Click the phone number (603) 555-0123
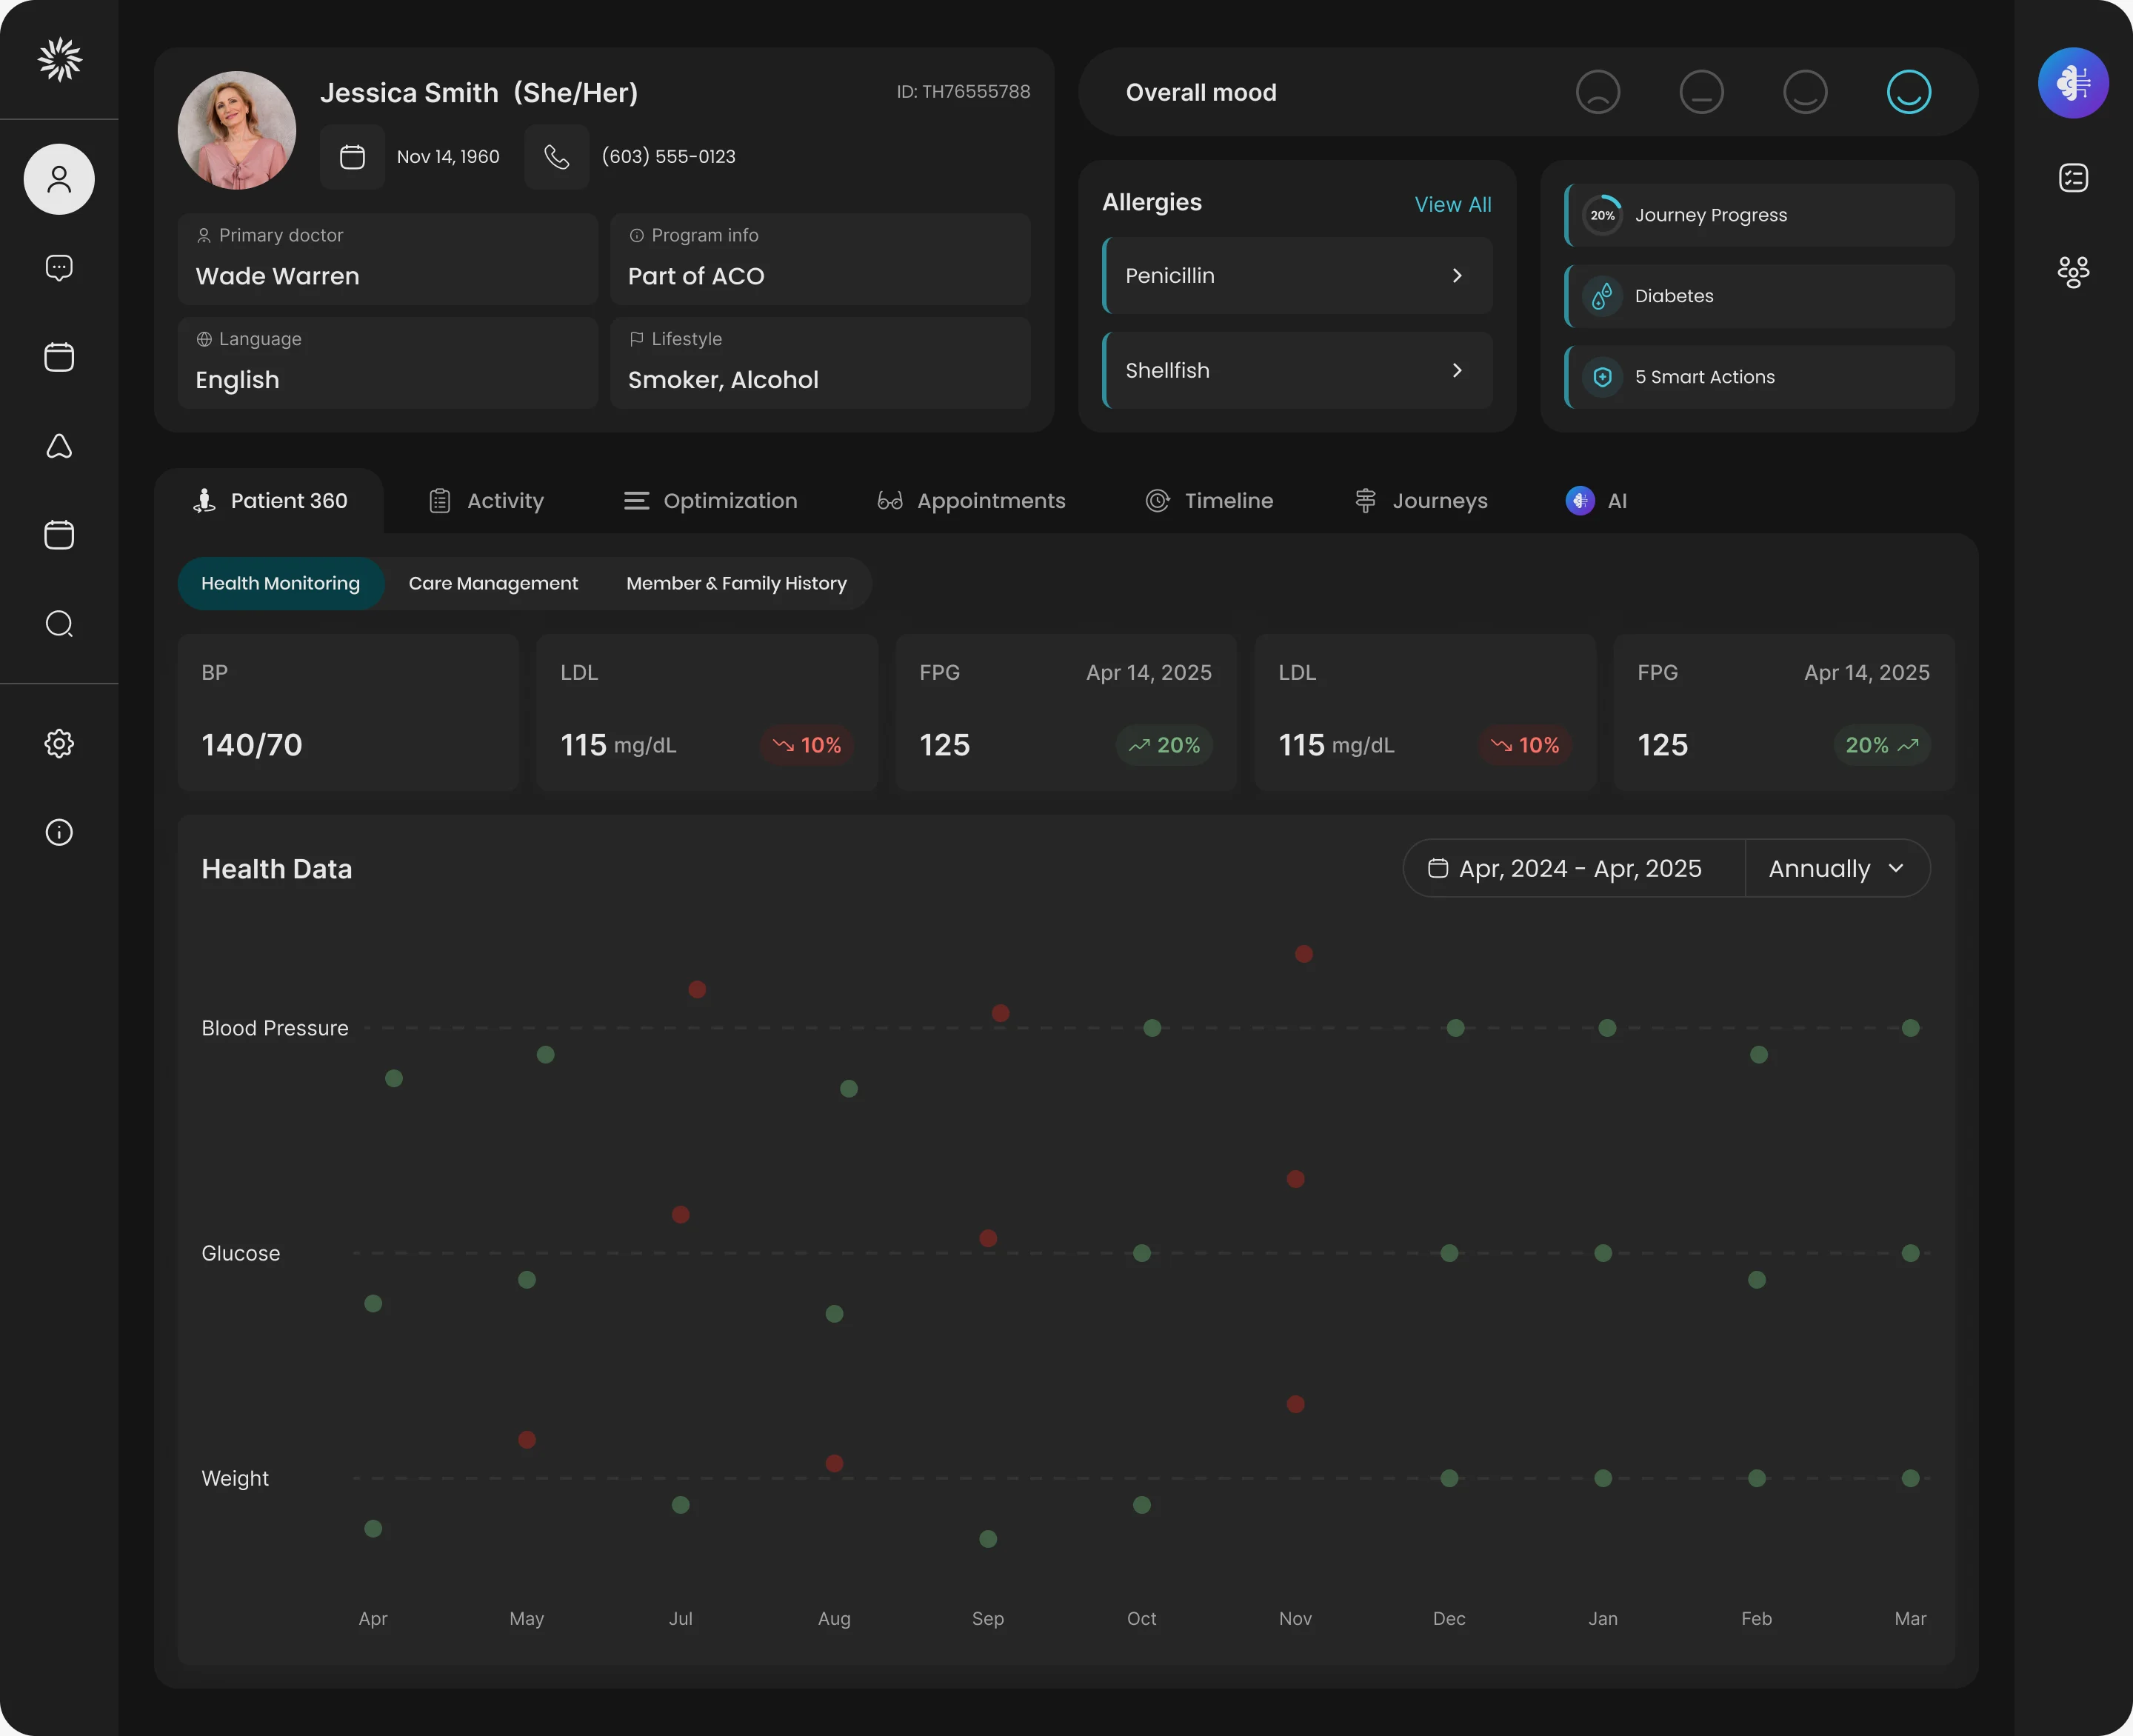This screenshot has height=1736, width=2133. tap(668, 157)
